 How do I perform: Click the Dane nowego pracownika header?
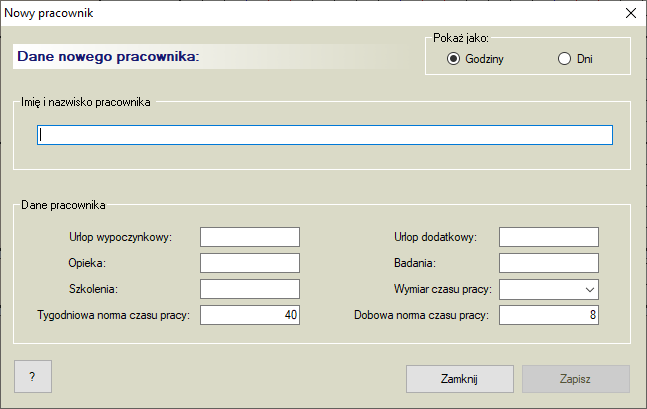[109, 55]
